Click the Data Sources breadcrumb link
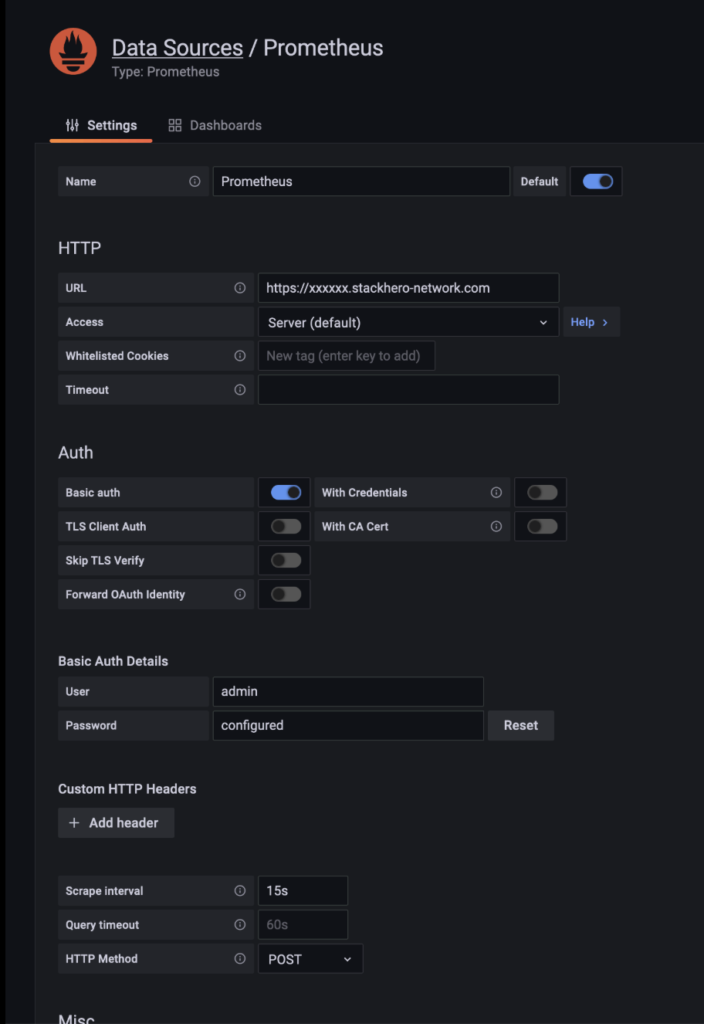 click(177, 48)
